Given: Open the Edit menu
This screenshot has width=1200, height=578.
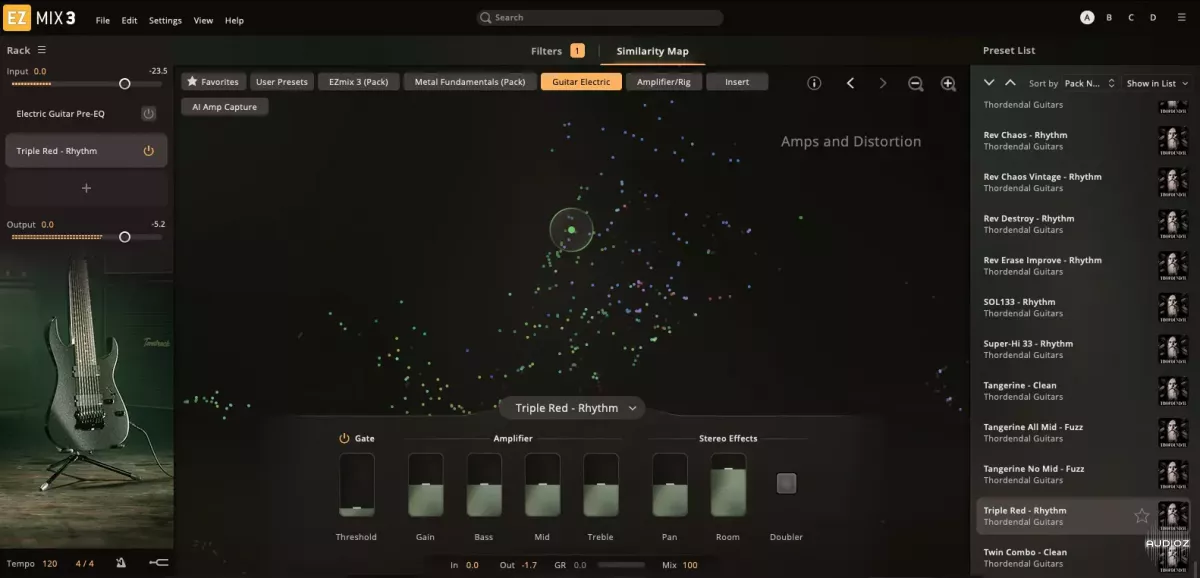Looking at the screenshot, I should click(x=130, y=20).
